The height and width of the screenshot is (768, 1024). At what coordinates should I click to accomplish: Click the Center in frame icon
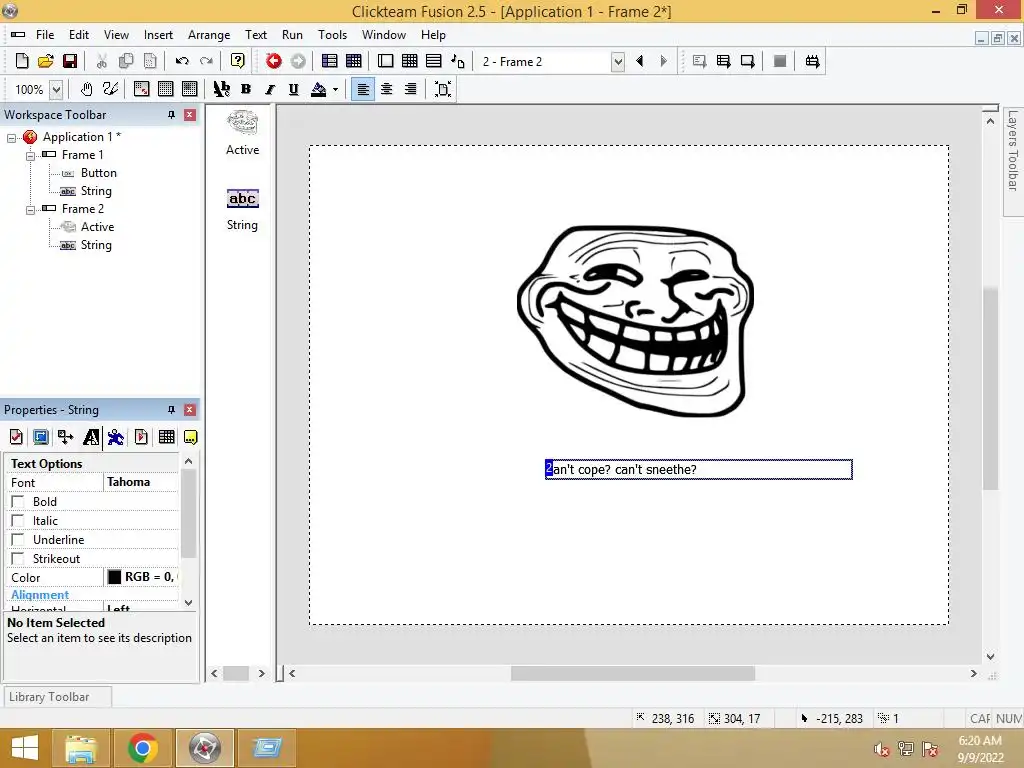point(443,89)
